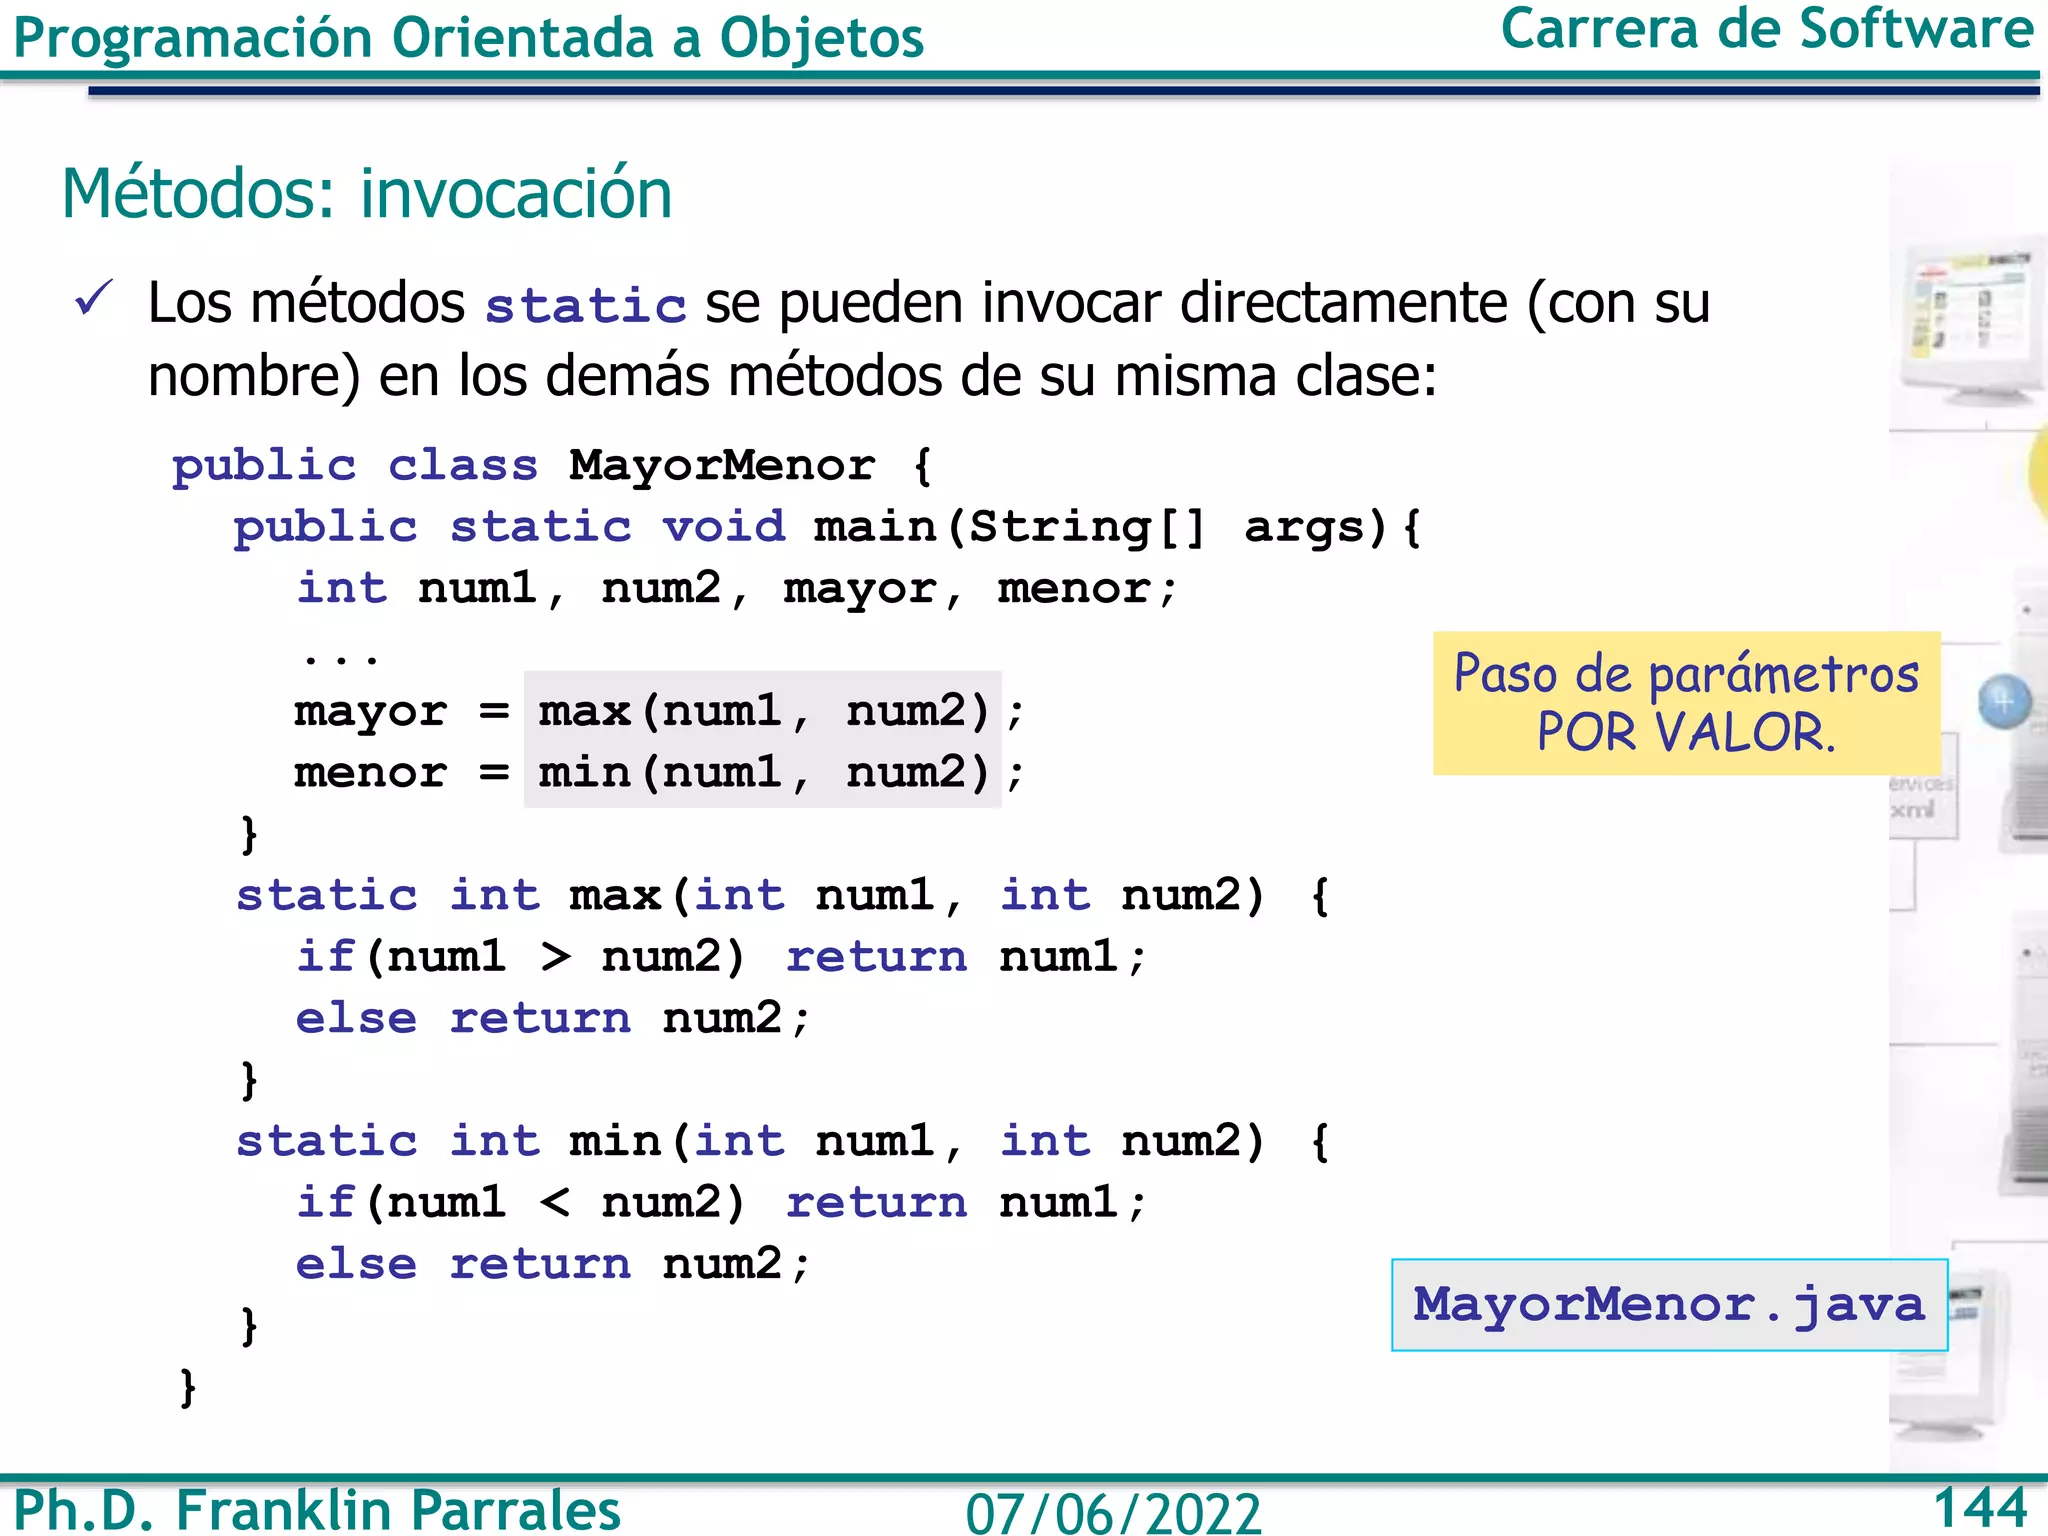Click the 'Programación Orientada a Objetos' header text
This screenshot has height=1536, width=2048.
coord(468,38)
